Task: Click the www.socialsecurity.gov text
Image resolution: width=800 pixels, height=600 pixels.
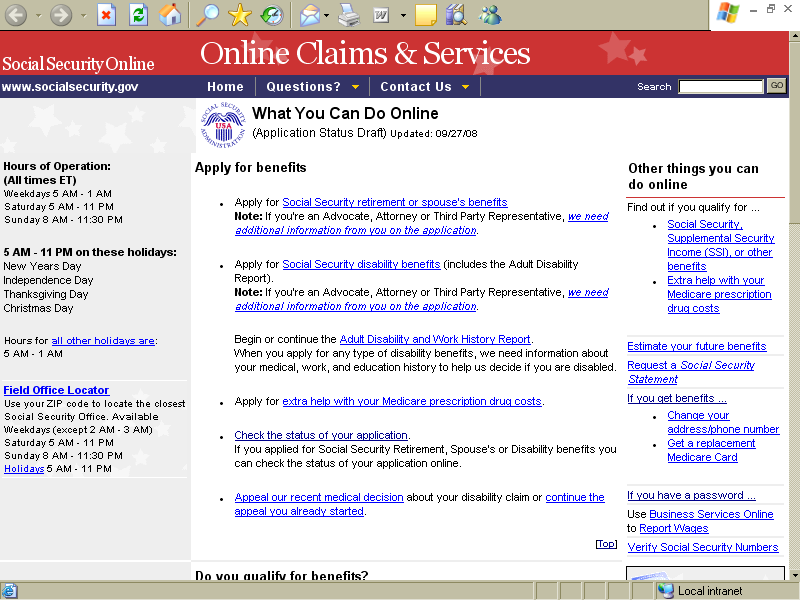Action: [x=70, y=87]
